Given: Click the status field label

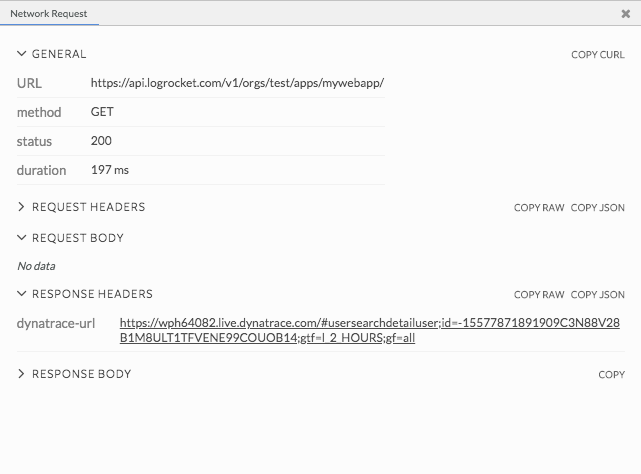Looking at the screenshot, I should coord(34,142).
